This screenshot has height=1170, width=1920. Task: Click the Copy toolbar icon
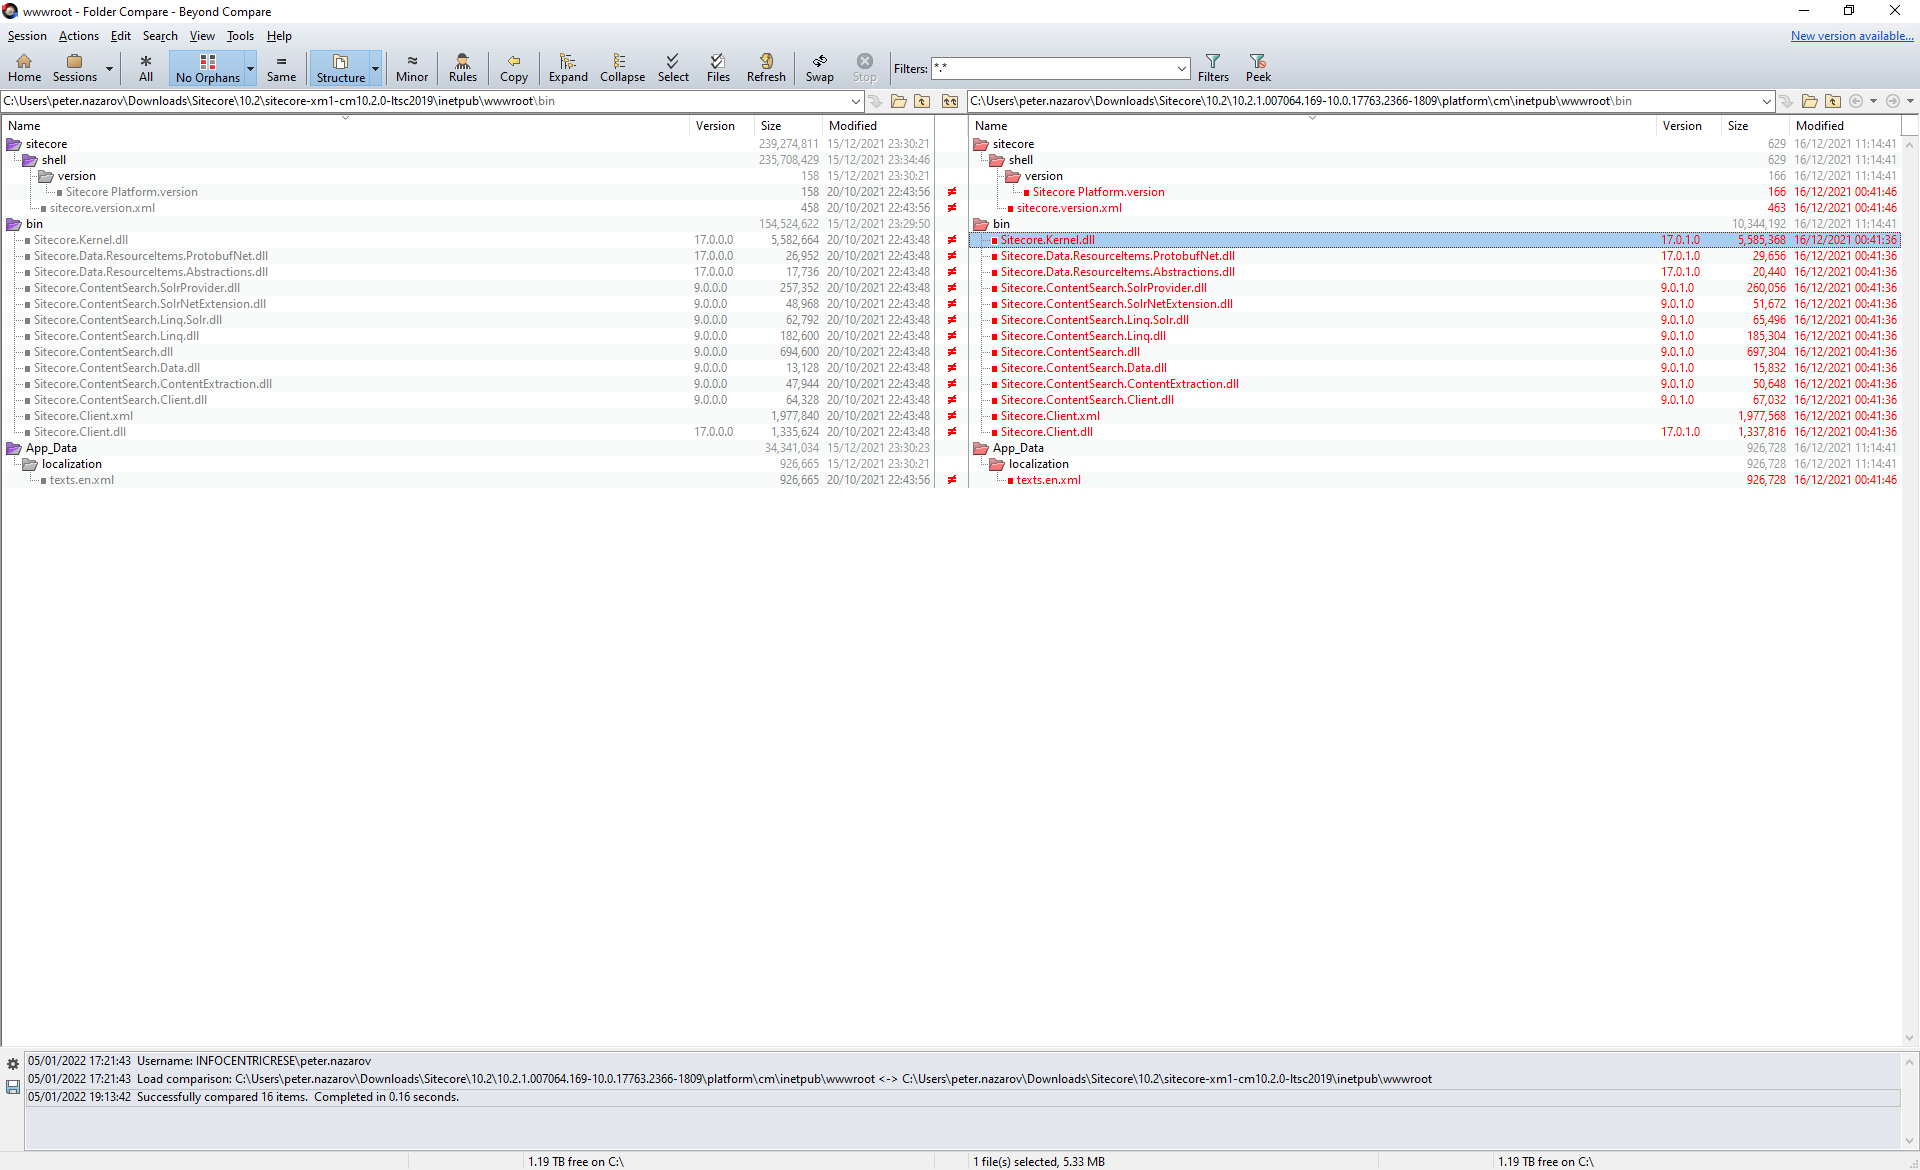(513, 67)
